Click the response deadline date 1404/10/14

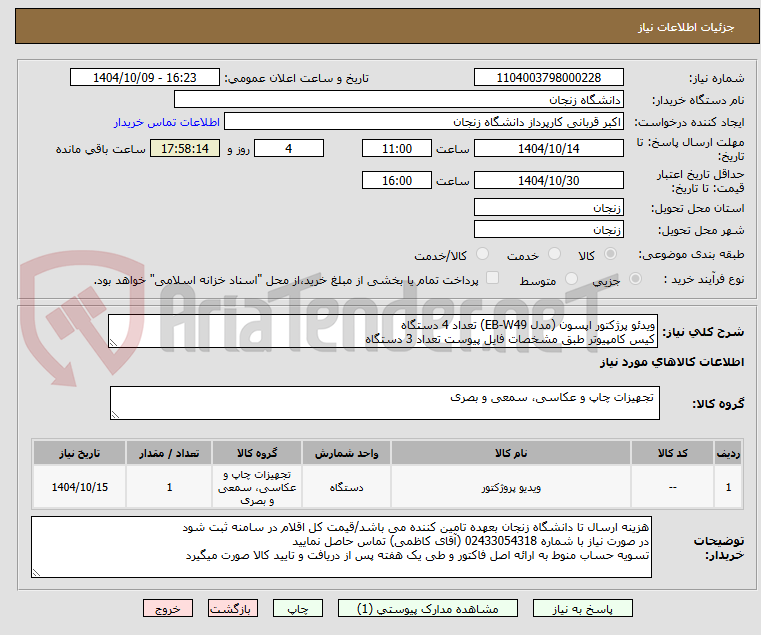tap(548, 149)
